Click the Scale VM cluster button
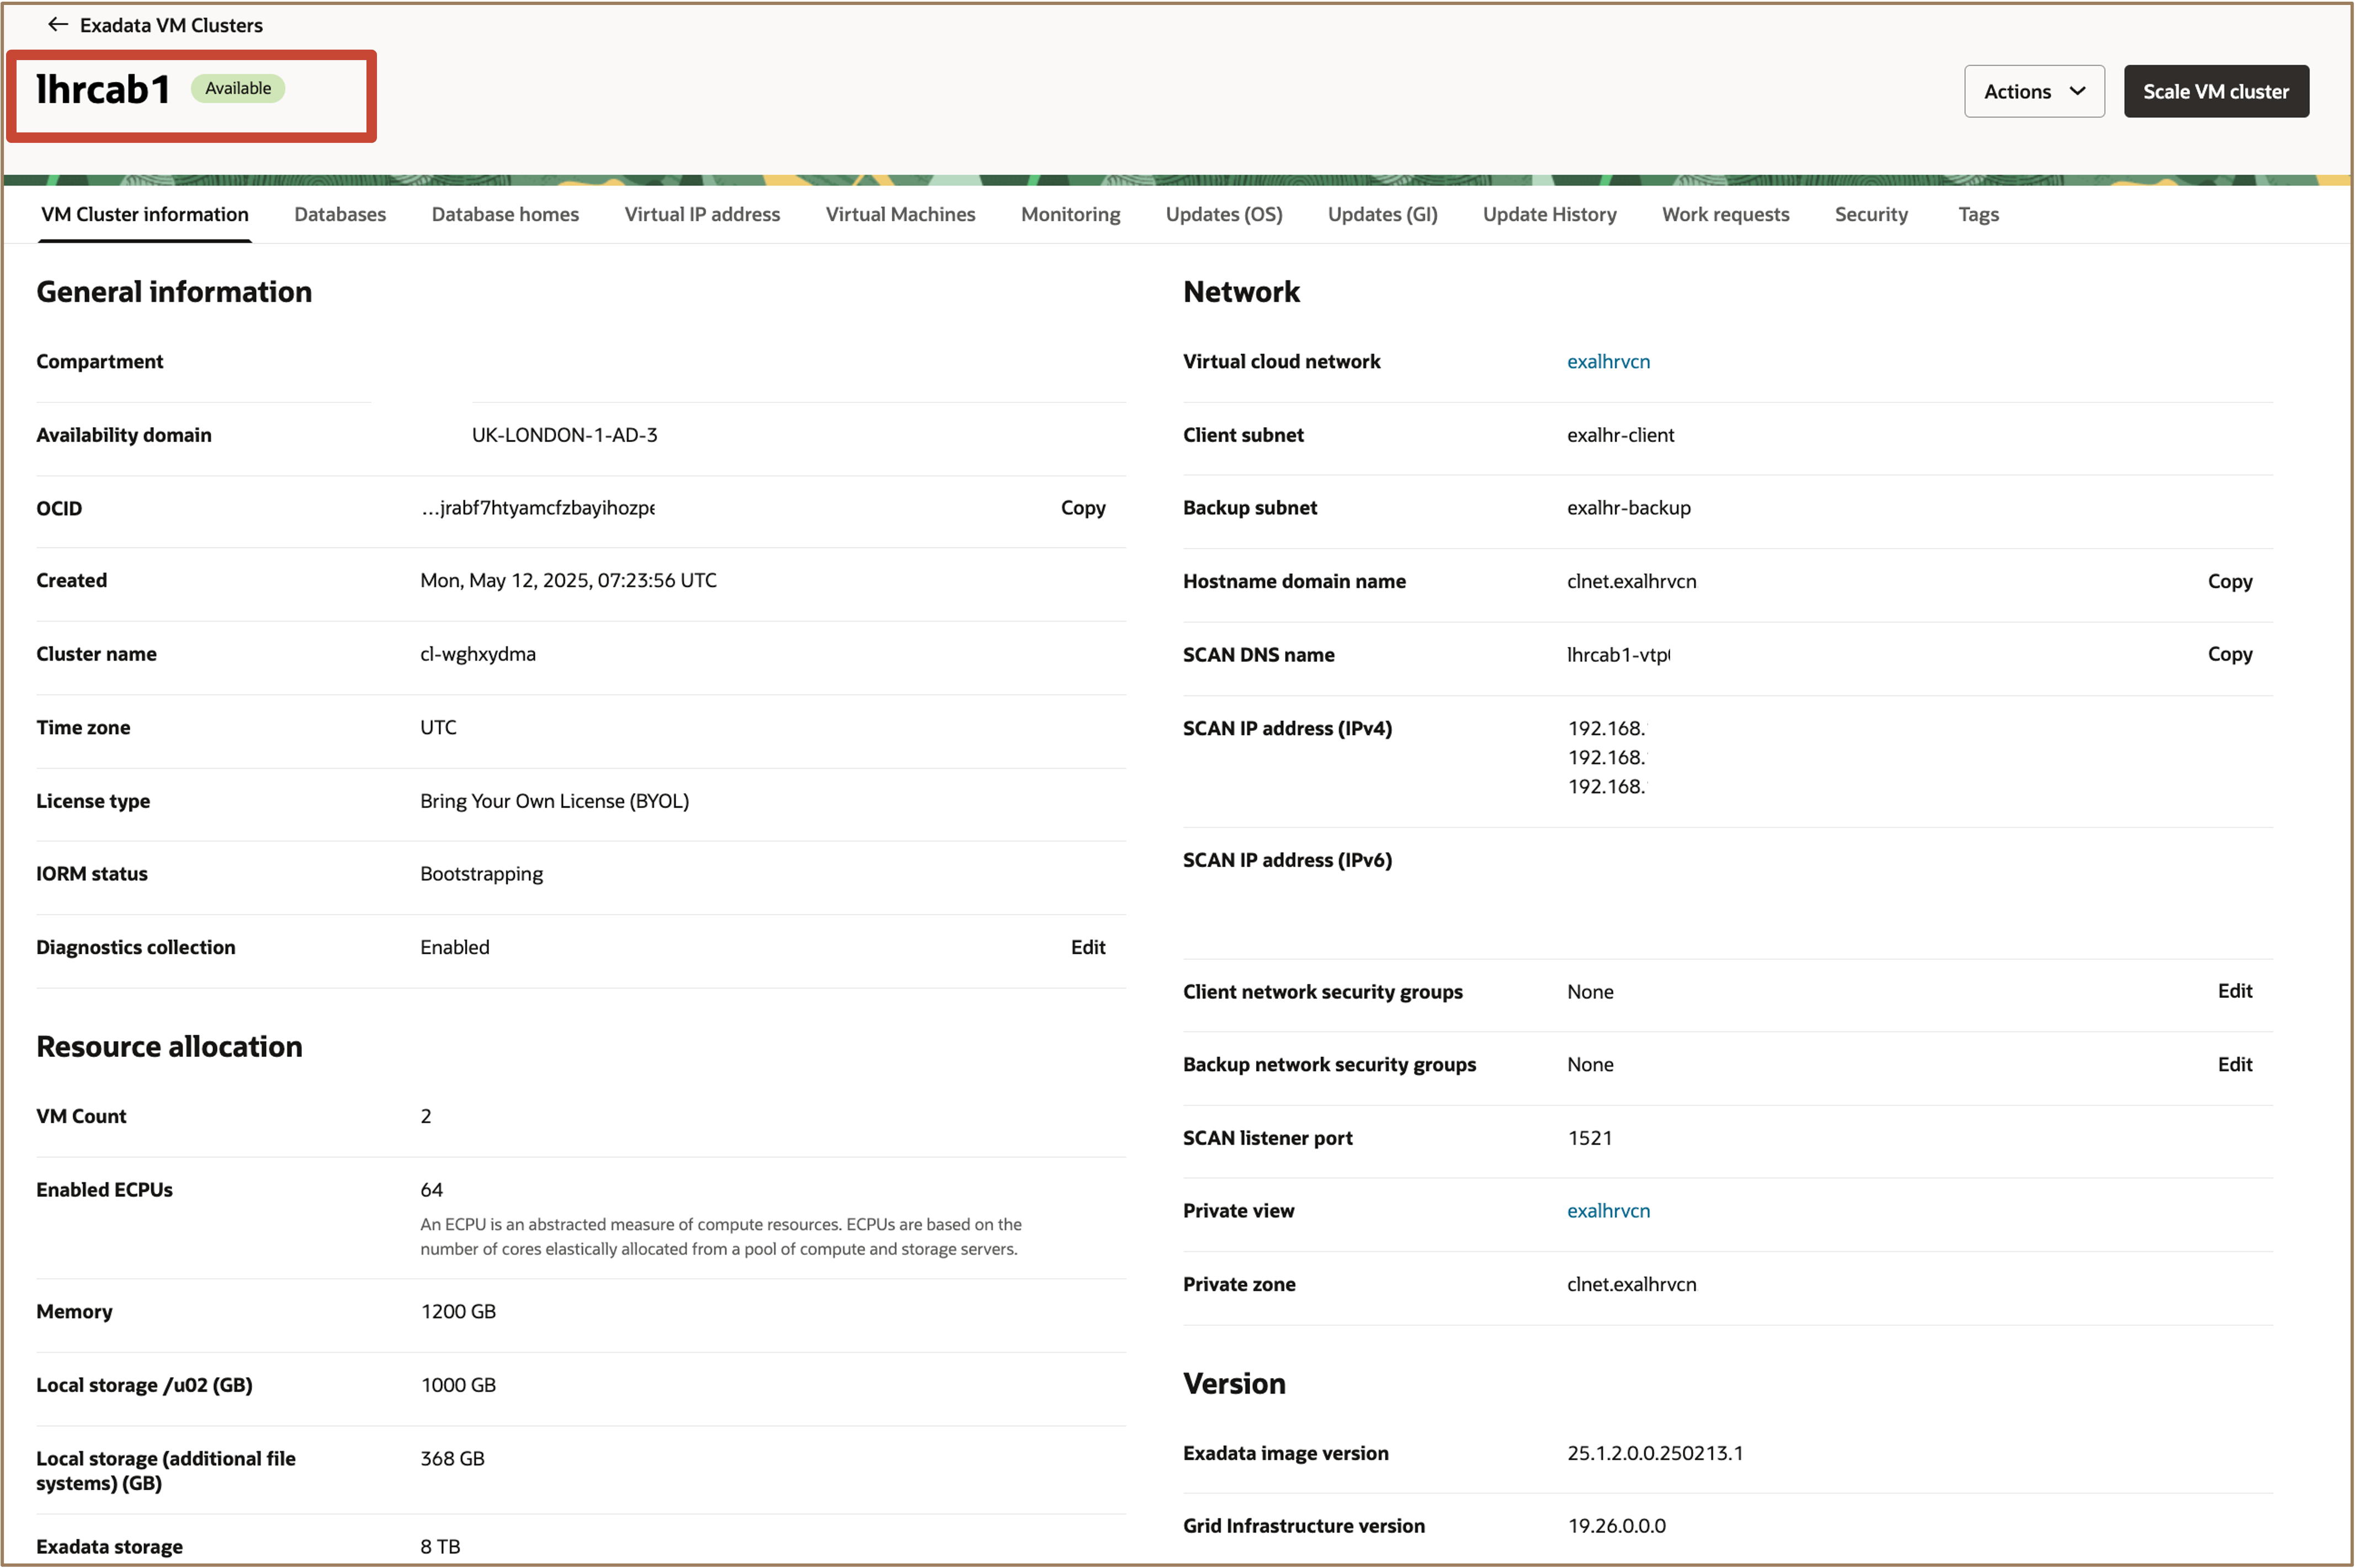The image size is (2355, 1568). pyautogui.click(x=2216, y=91)
